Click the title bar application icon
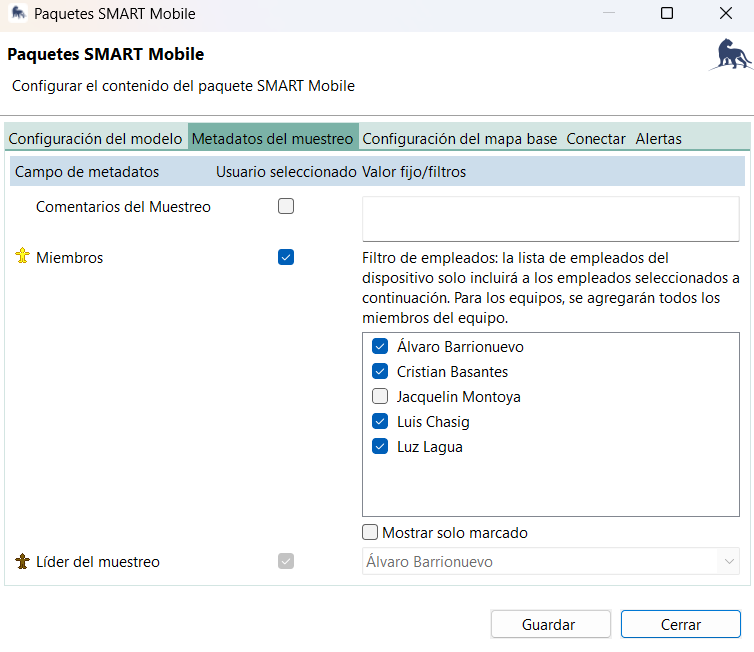This screenshot has height=652, width=754. tap(18, 14)
